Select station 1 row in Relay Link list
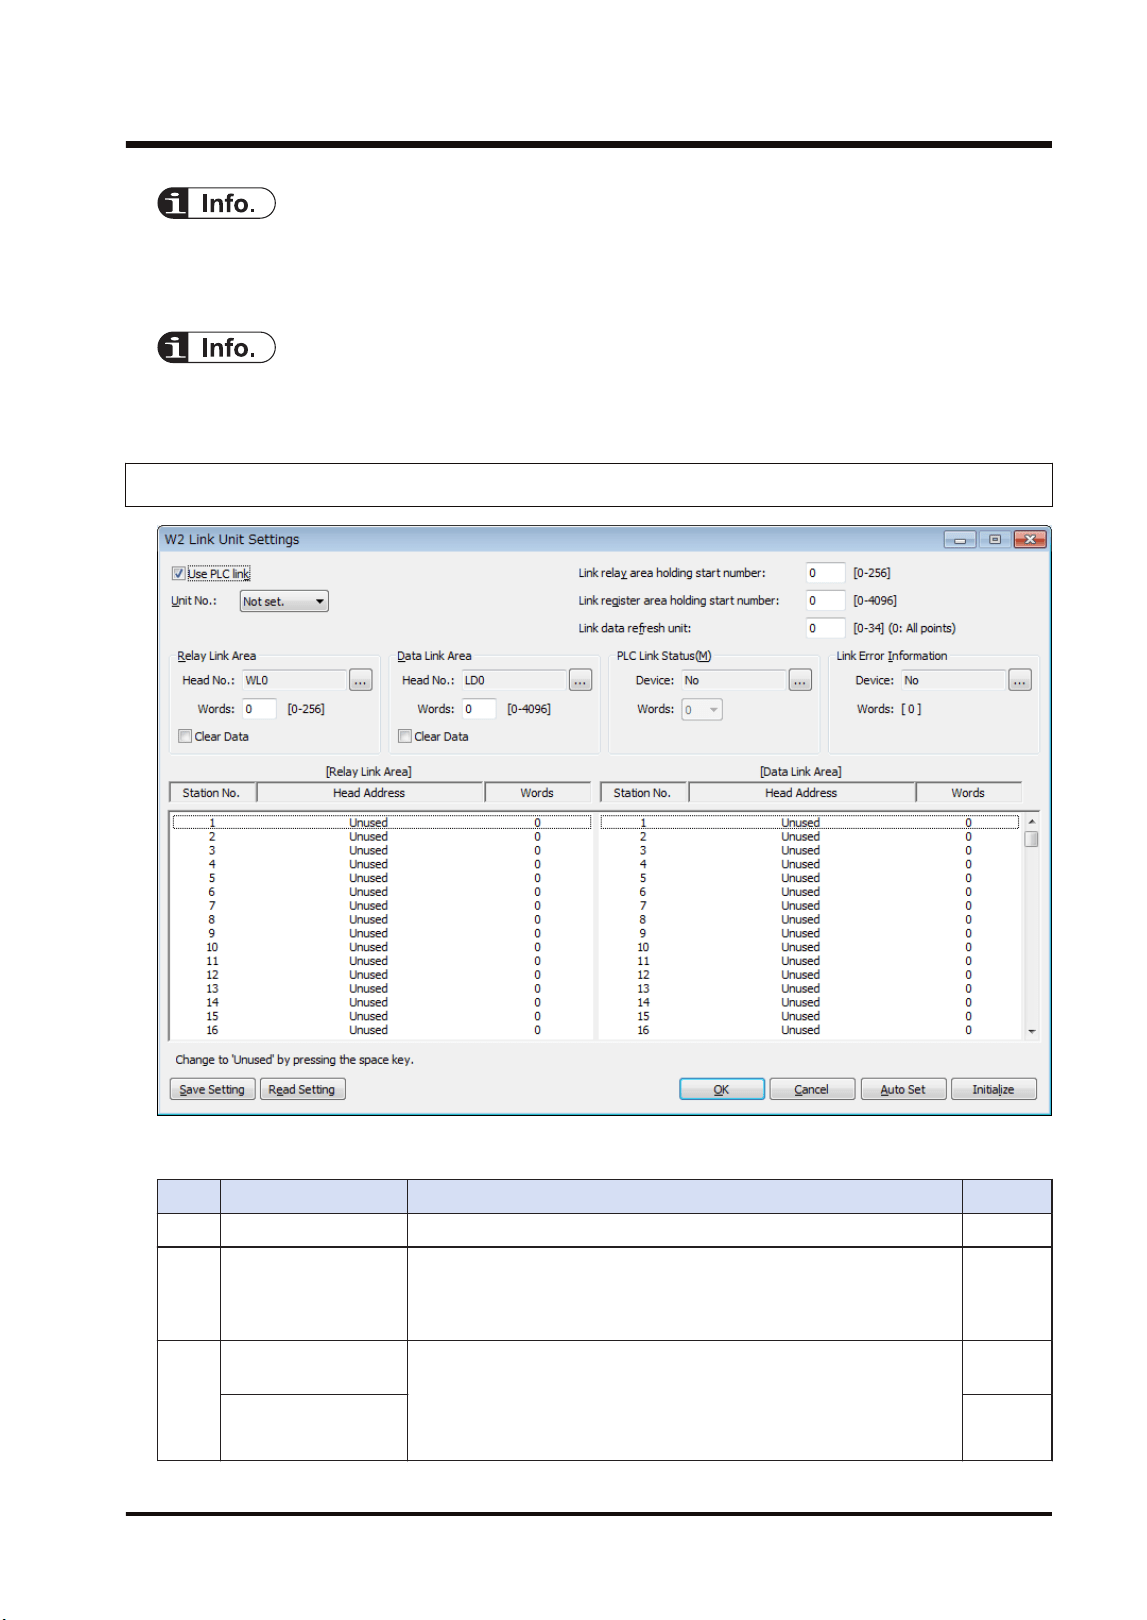1147x1620 pixels. 381,823
